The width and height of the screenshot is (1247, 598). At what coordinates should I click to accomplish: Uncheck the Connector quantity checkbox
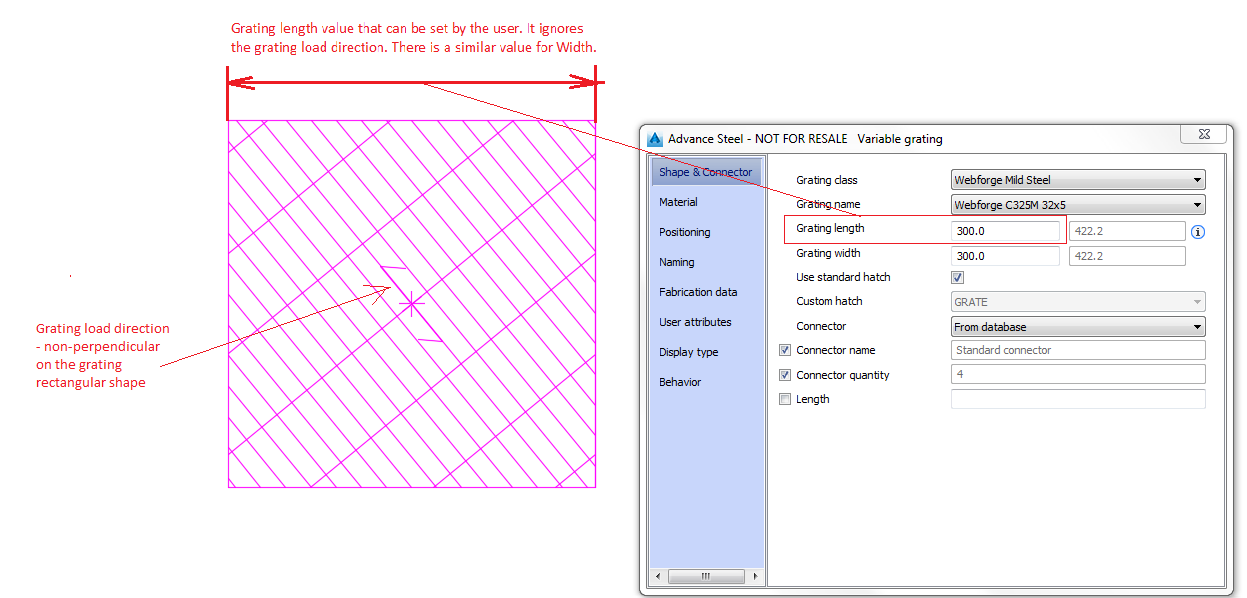[x=785, y=375]
